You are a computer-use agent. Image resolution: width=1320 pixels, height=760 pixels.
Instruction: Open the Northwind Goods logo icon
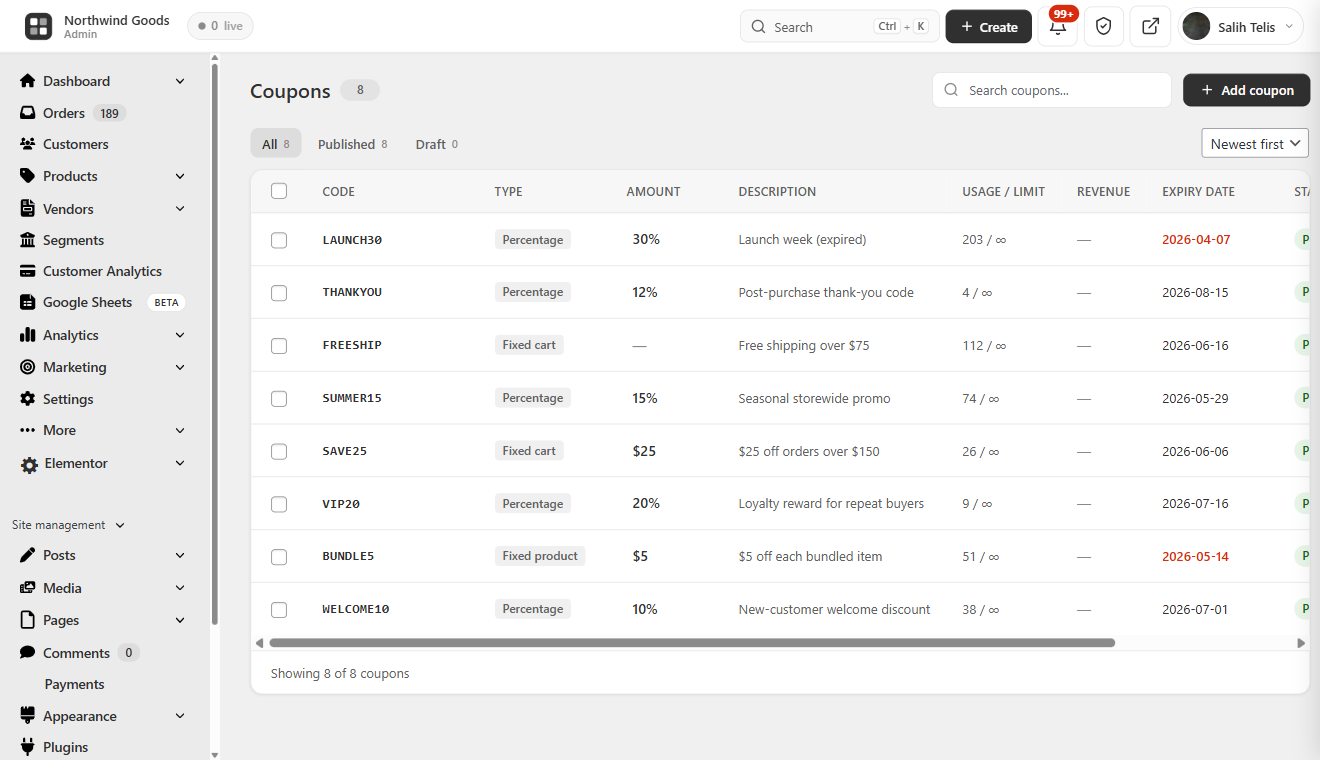[39, 27]
